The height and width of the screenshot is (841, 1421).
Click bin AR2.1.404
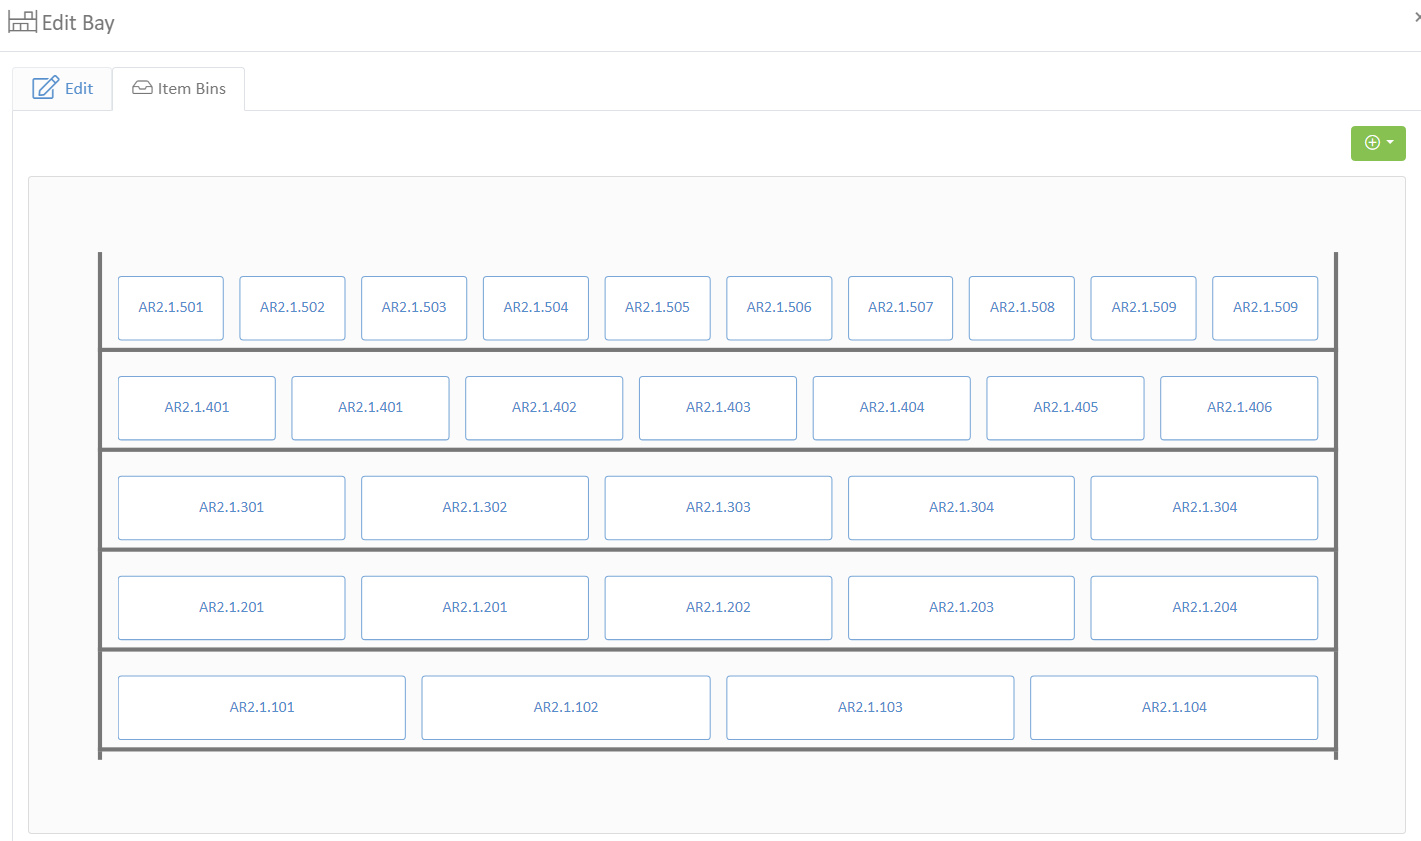pos(892,408)
